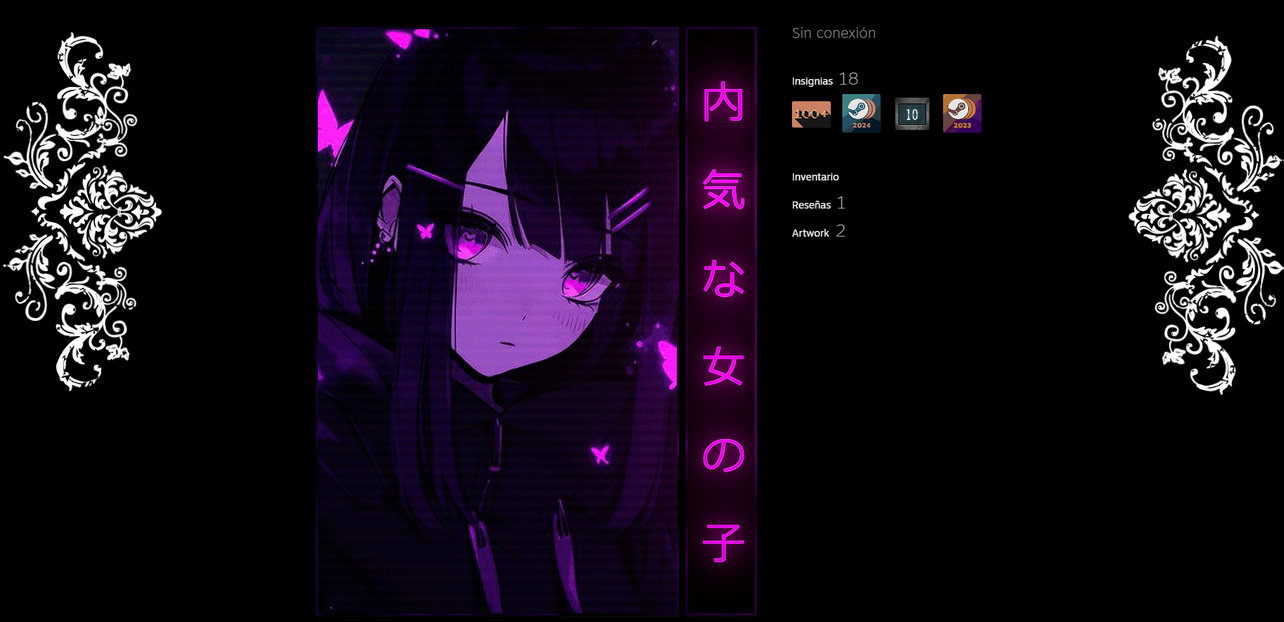
Task: Click the Sin conexión status text
Action: (x=833, y=33)
